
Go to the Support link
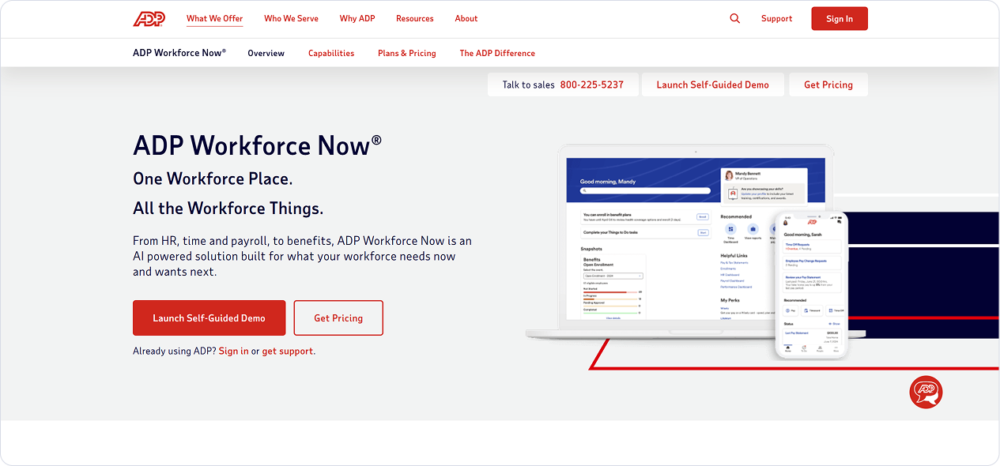click(776, 18)
